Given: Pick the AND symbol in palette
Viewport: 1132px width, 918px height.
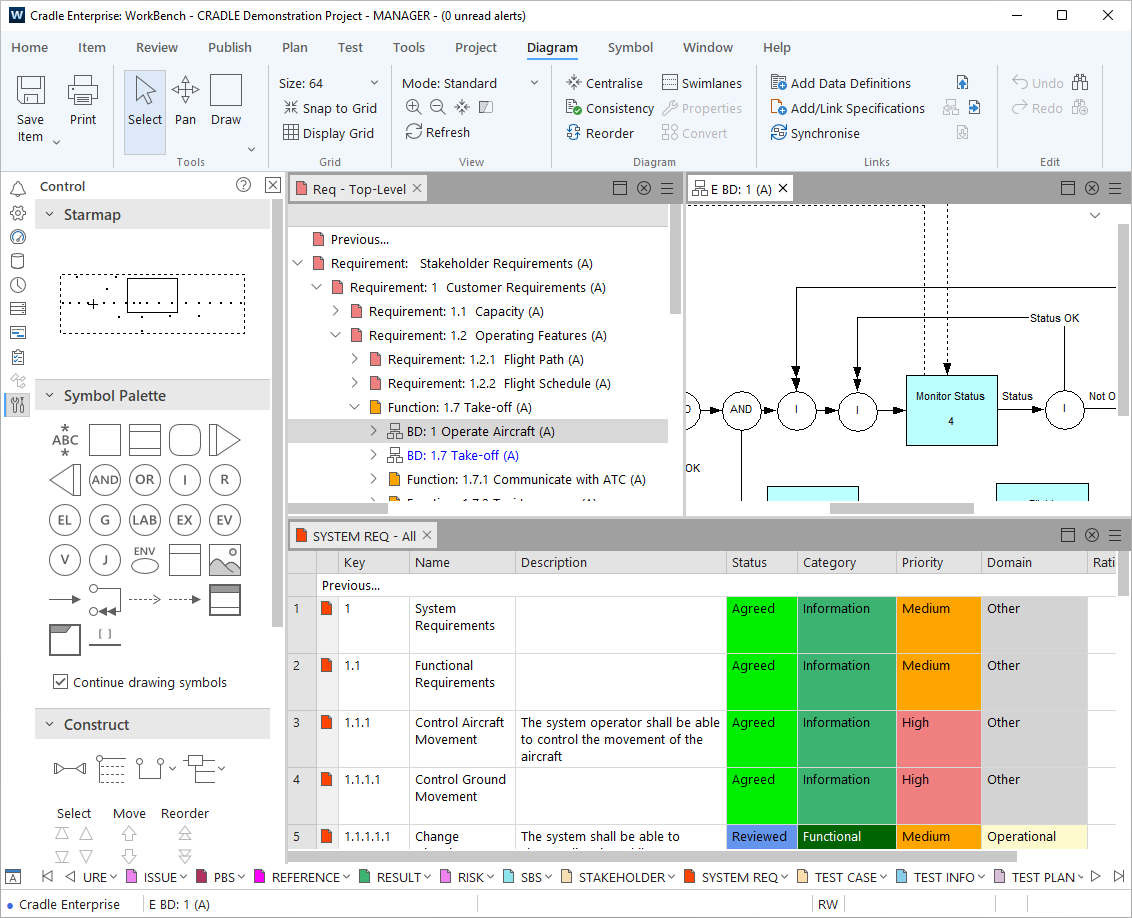Looking at the screenshot, I should tap(105, 480).
